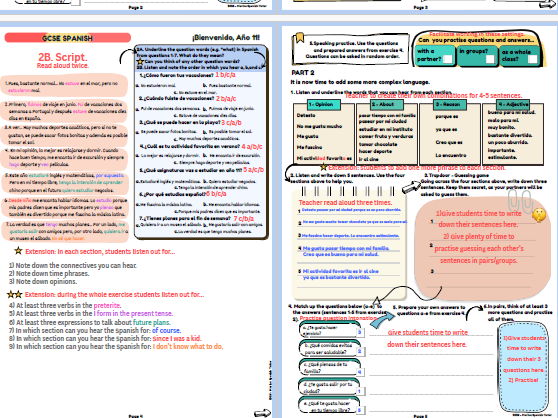Select the '2 - About' column label

[387, 105]
